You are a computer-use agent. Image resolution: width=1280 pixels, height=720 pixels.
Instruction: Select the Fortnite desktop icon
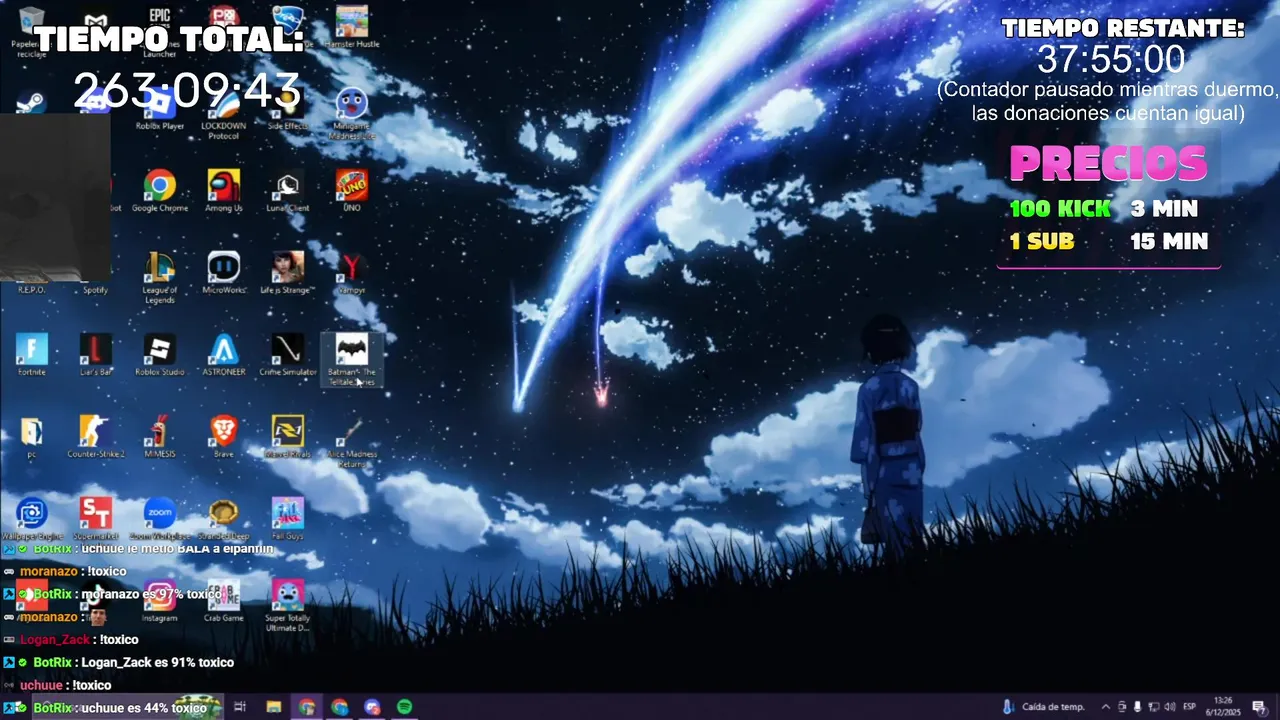coord(31,354)
